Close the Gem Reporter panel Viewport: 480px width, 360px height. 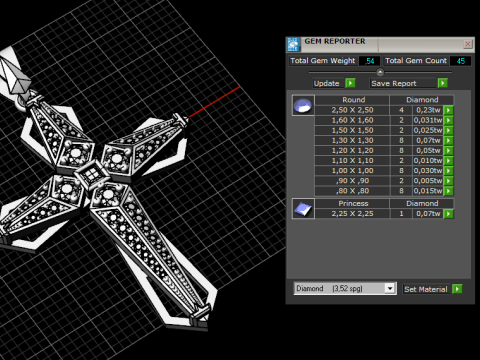click(468, 44)
